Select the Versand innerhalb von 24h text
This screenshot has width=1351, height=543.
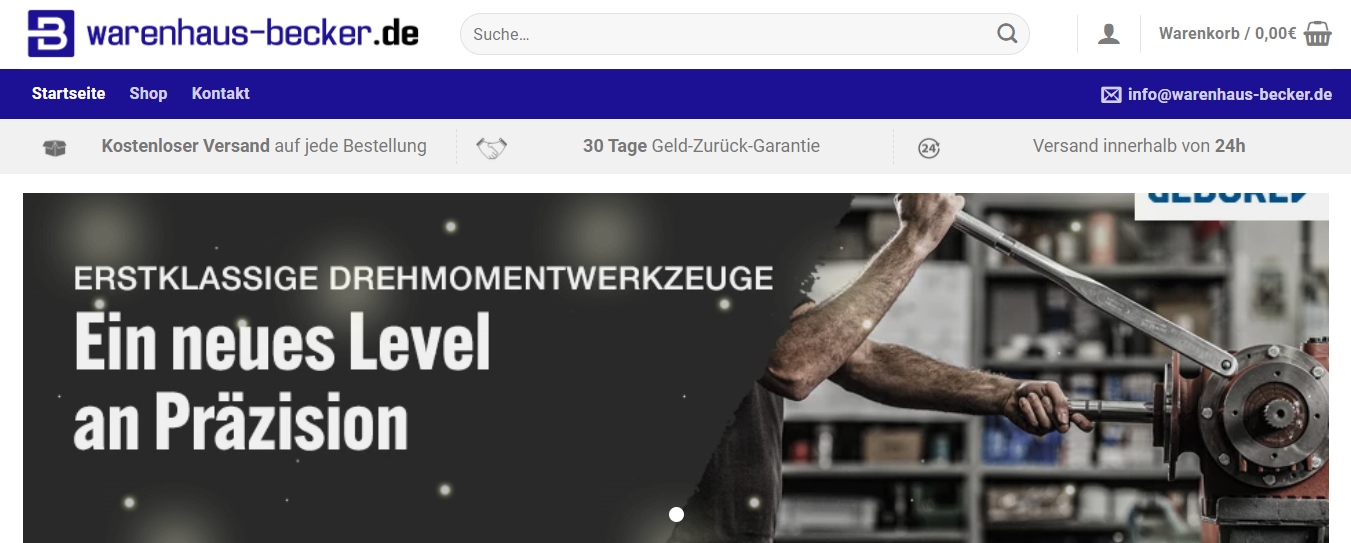pos(1139,146)
